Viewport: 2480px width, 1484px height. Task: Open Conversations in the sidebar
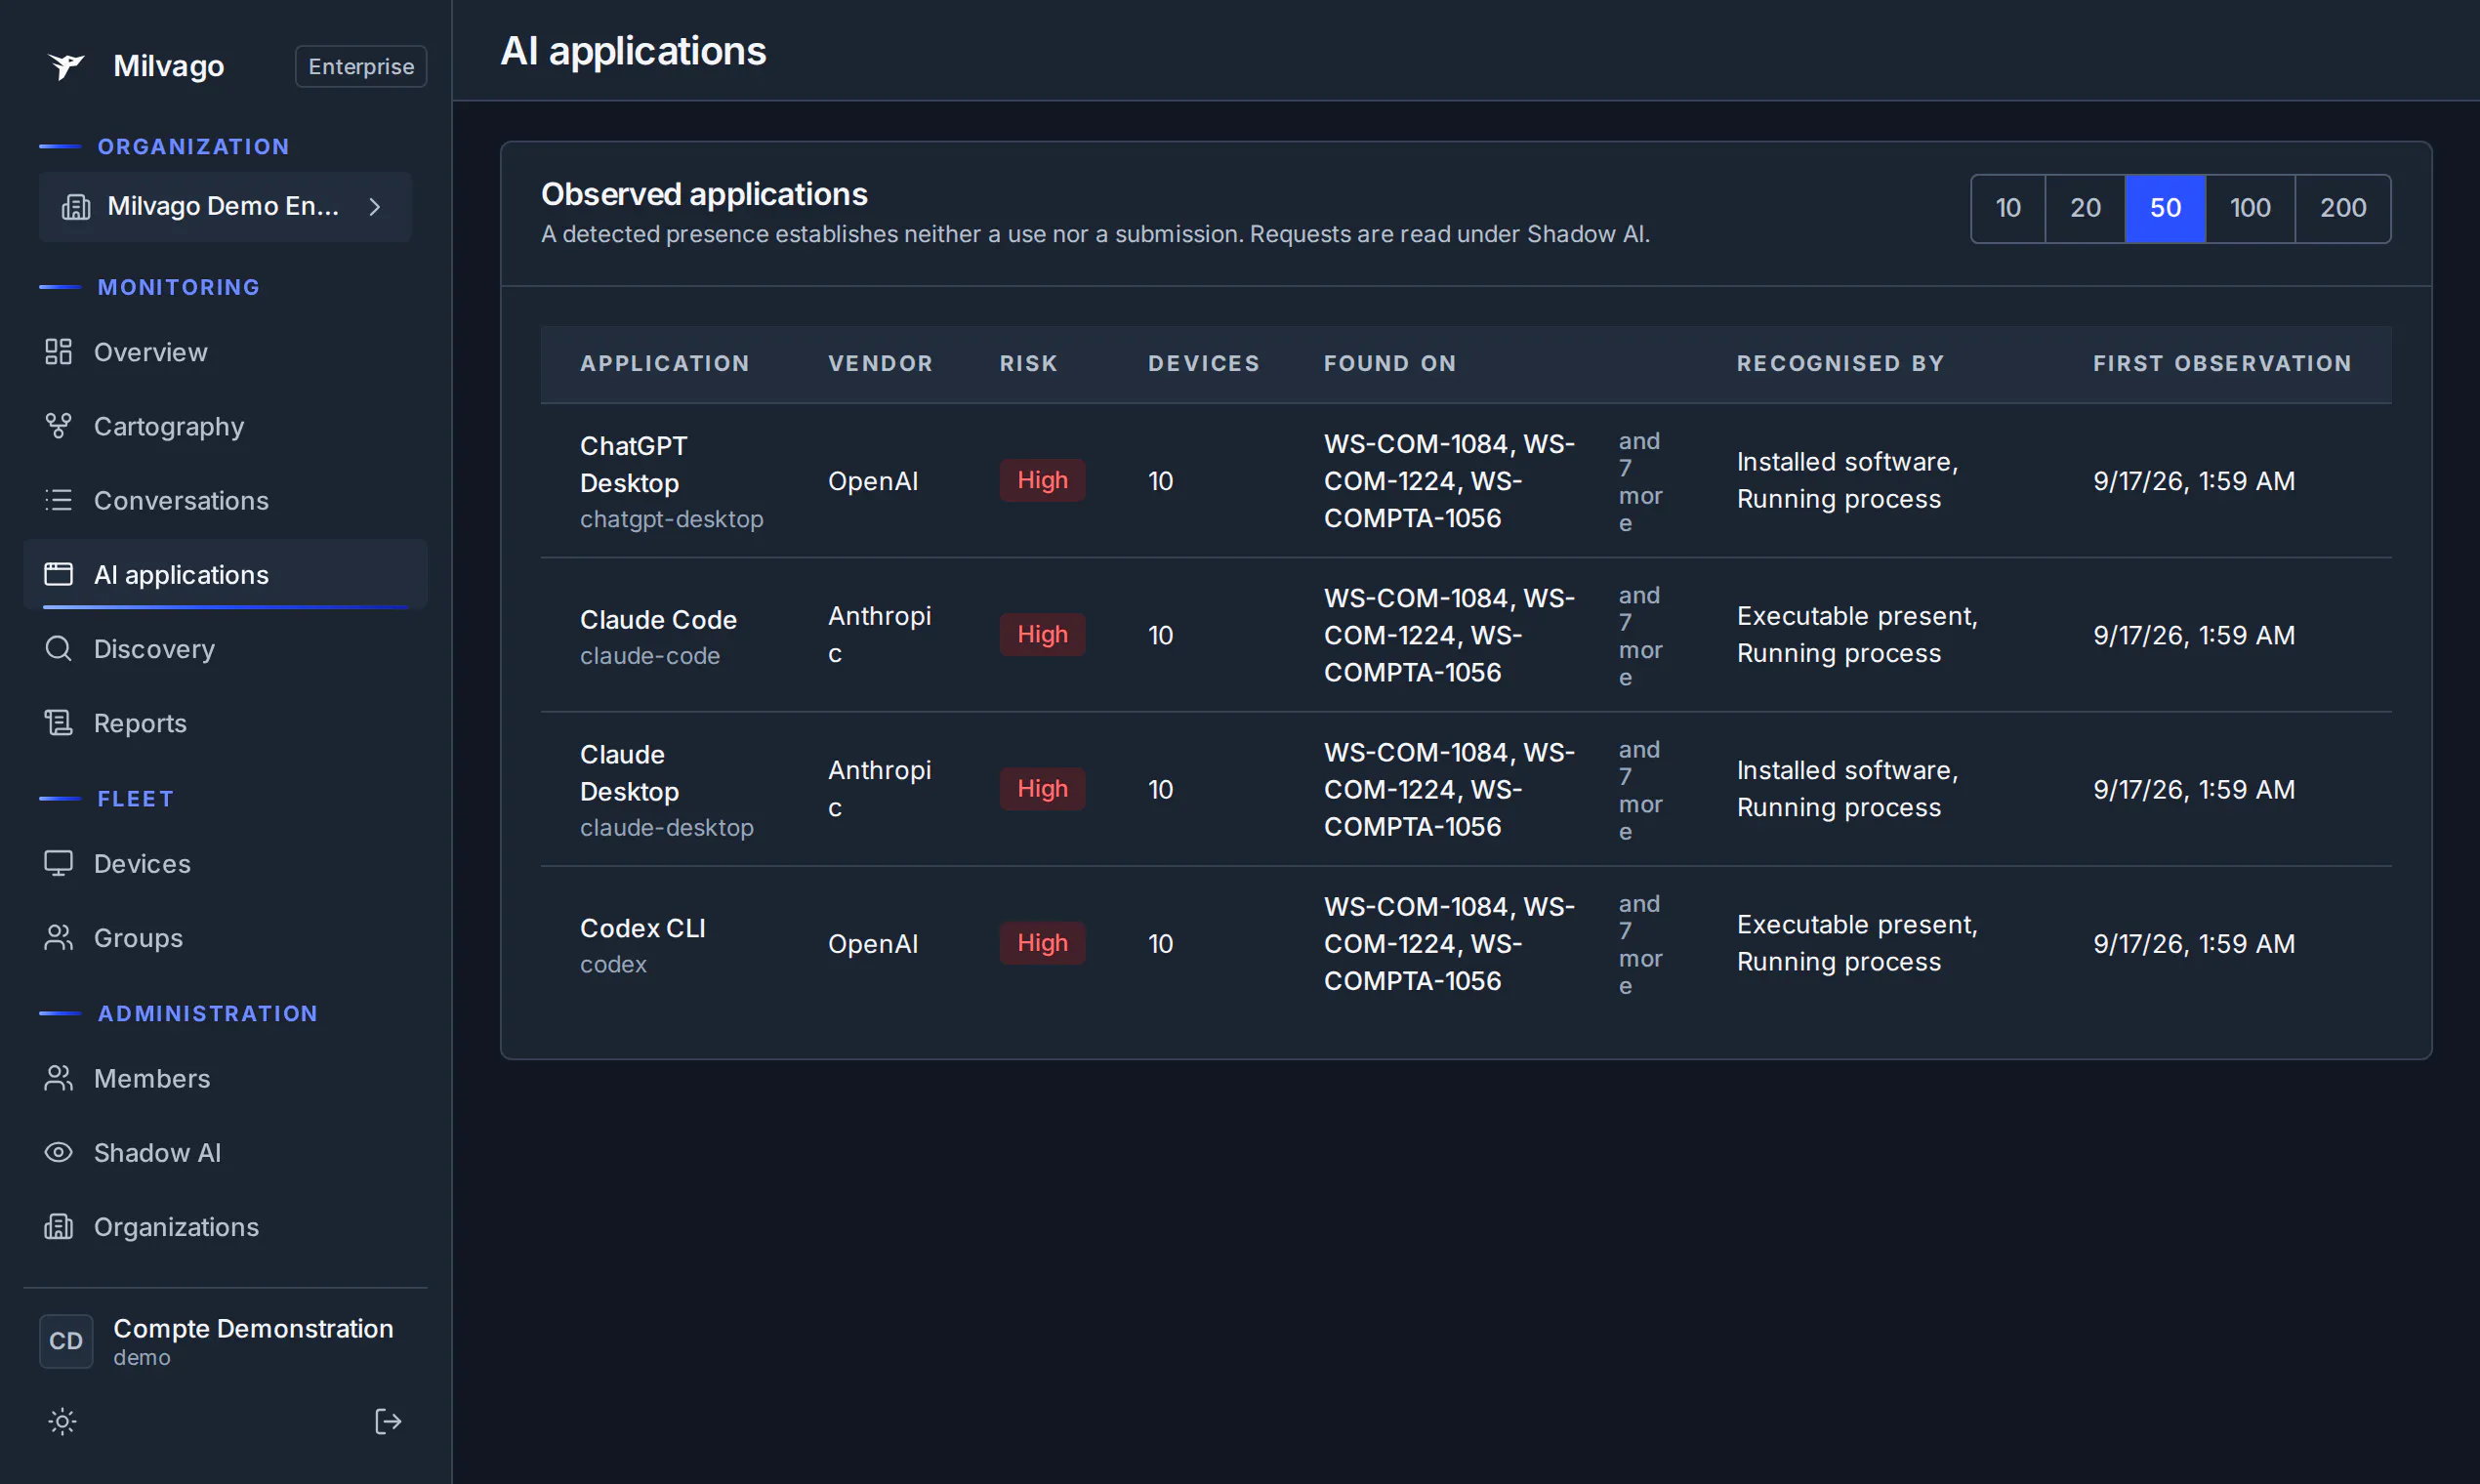pos(225,500)
